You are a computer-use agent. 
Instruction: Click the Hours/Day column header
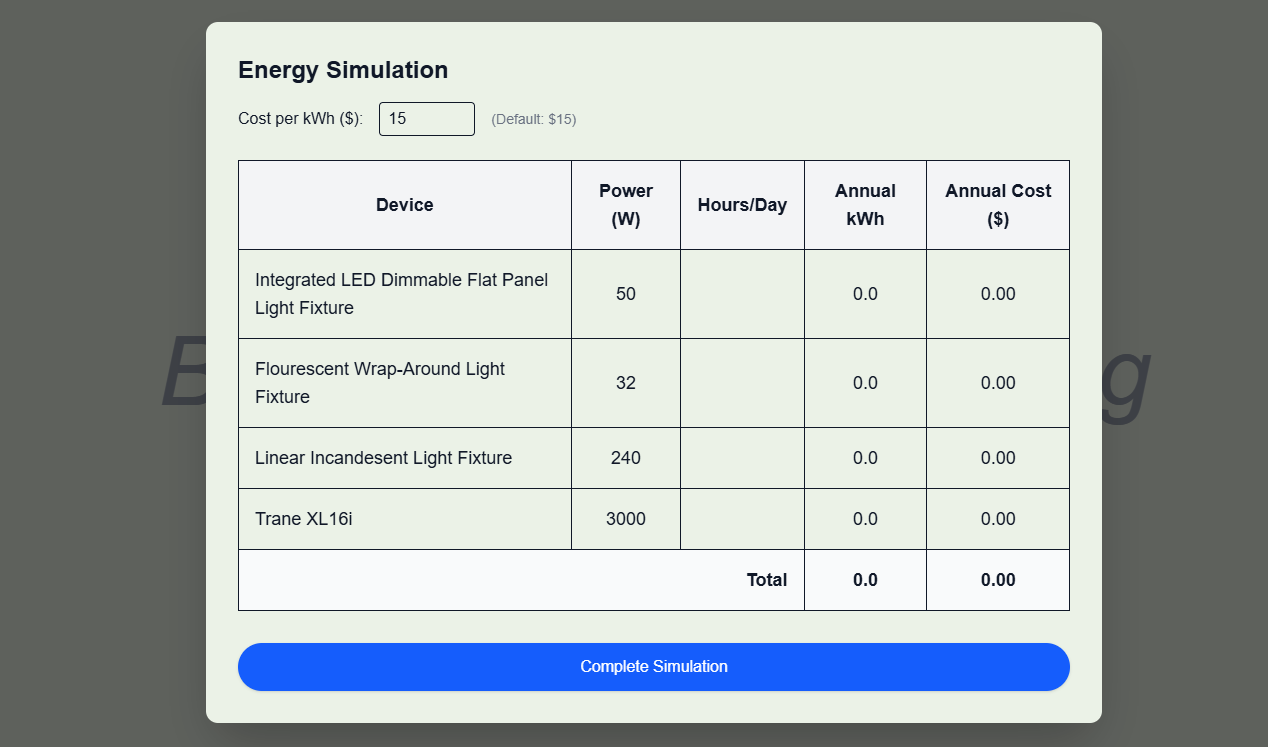pyautogui.click(x=742, y=205)
